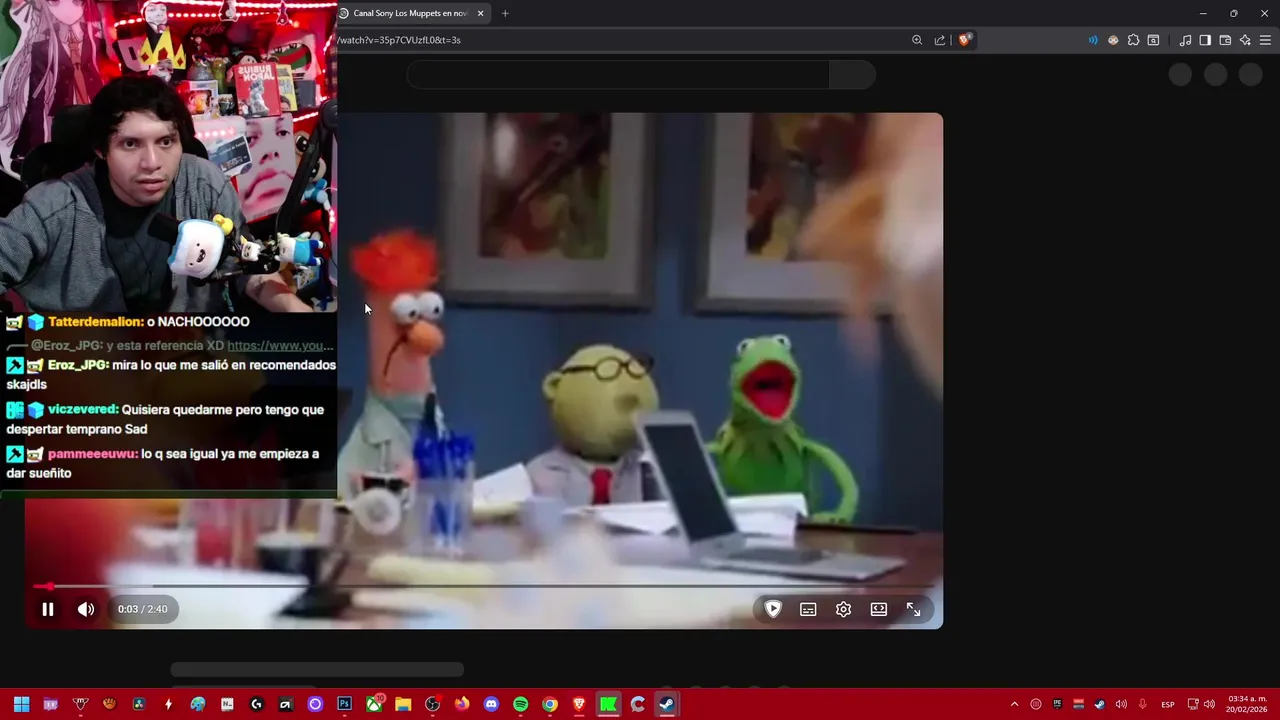Switch the ESP keyboard language
The height and width of the screenshot is (720, 1280).
tap(1168, 704)
